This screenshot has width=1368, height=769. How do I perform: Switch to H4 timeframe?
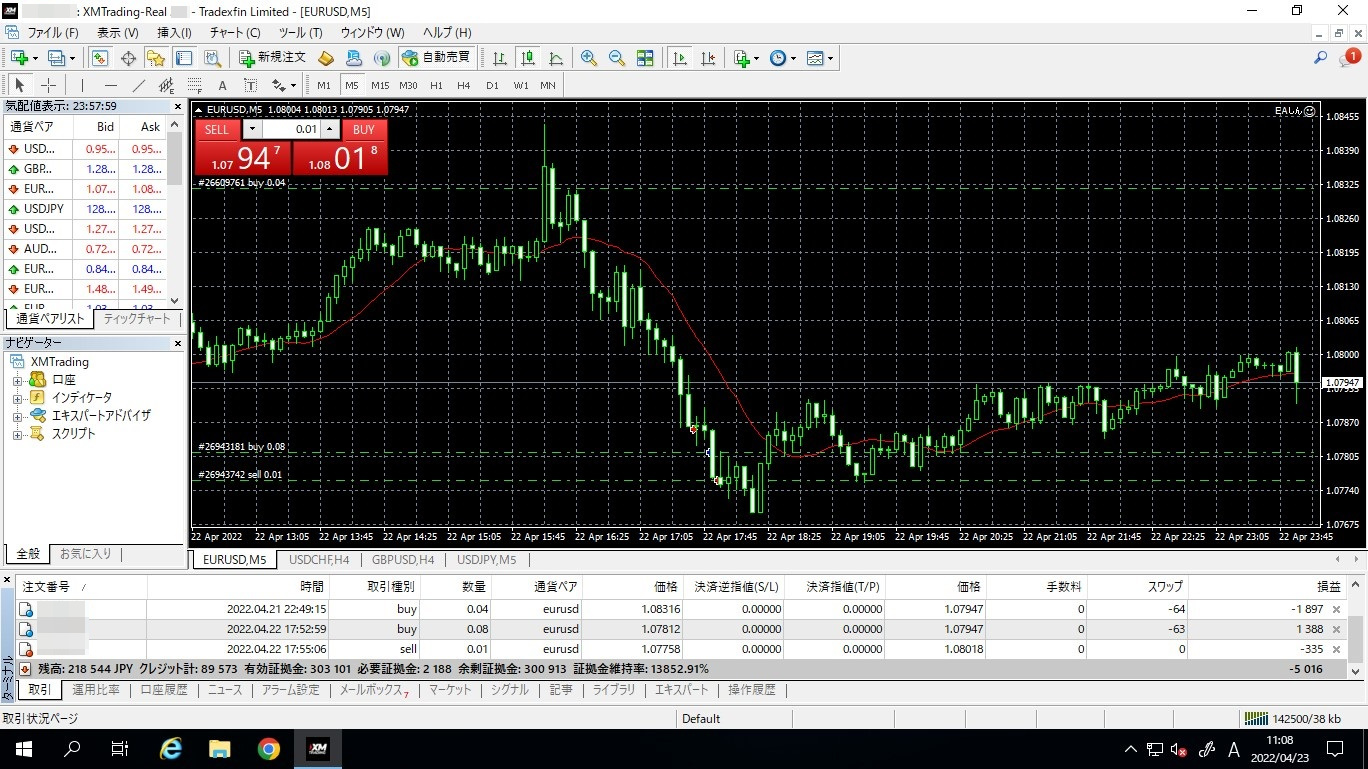[x=464, y=85]
